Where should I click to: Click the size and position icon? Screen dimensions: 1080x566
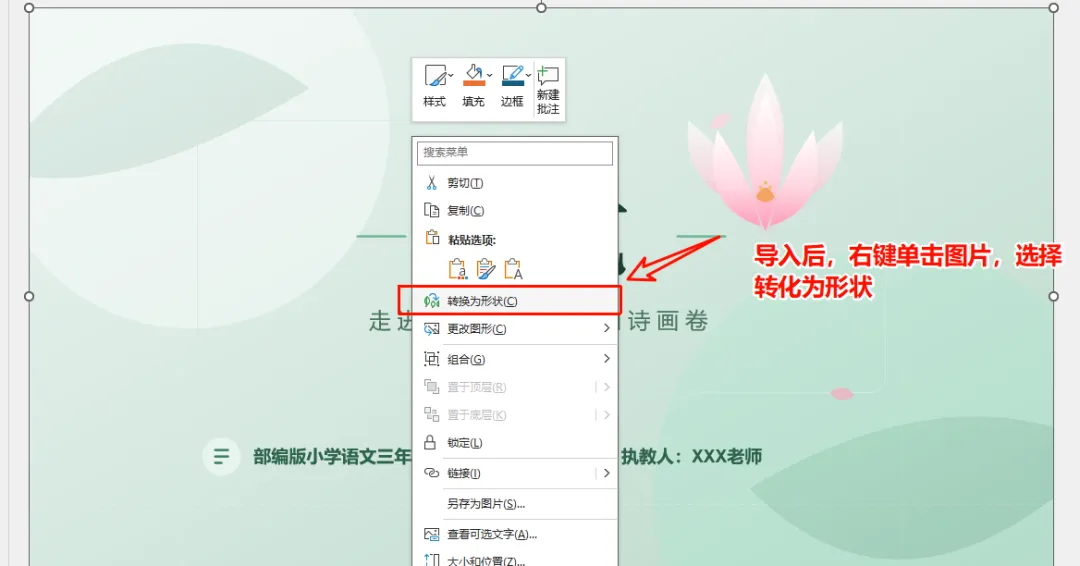click(x=431, y=559)
